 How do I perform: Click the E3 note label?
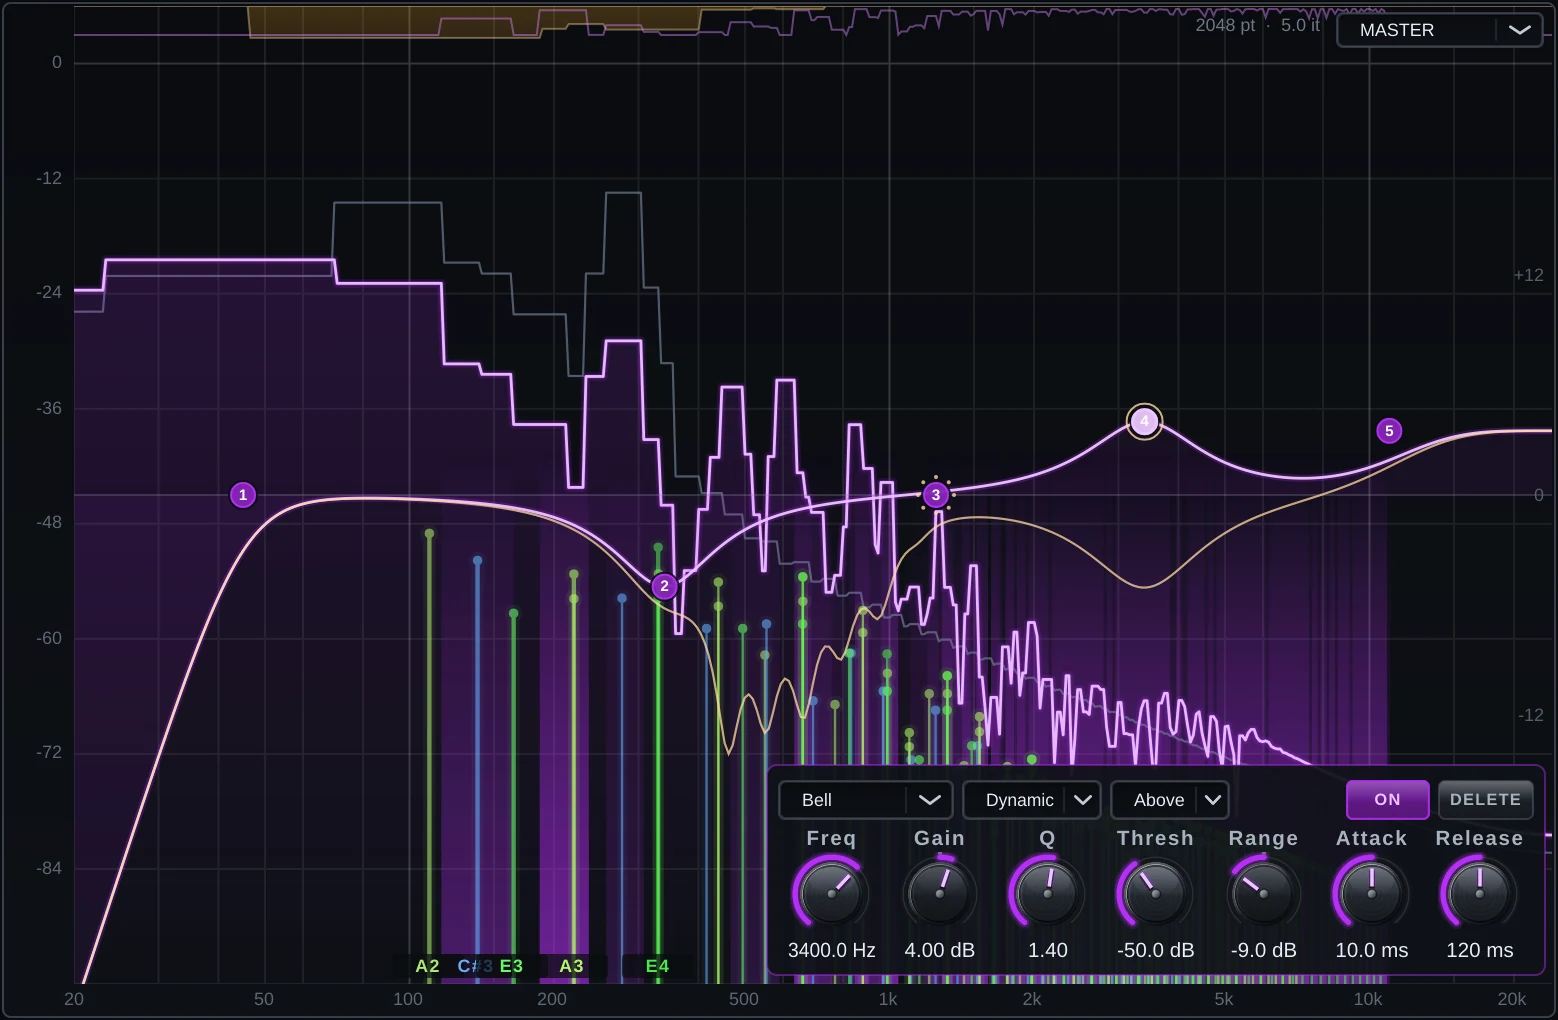tap(511, 966)
